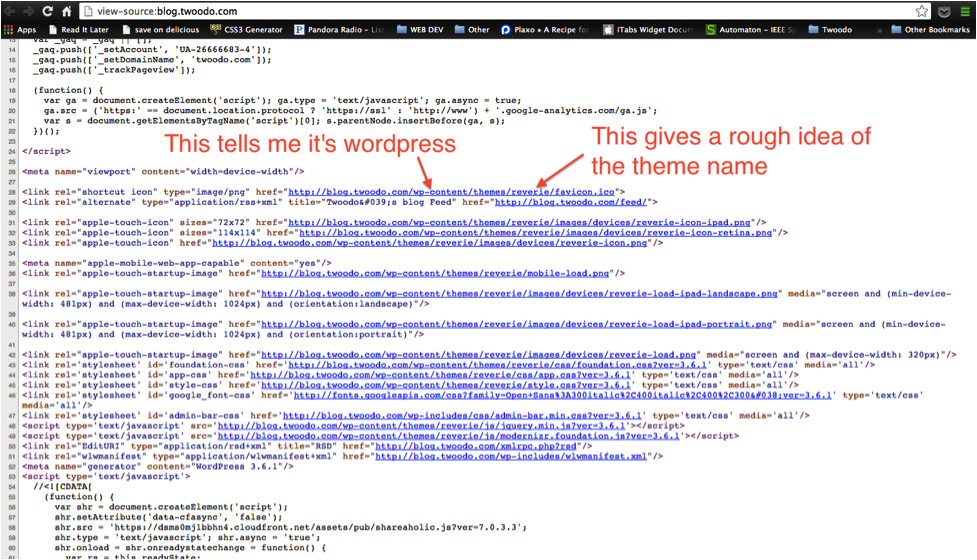The width and height of the screenshot is (977, 560).
Task: Show hidden bookmarks with the » chevron
Action: coord(879,29)
